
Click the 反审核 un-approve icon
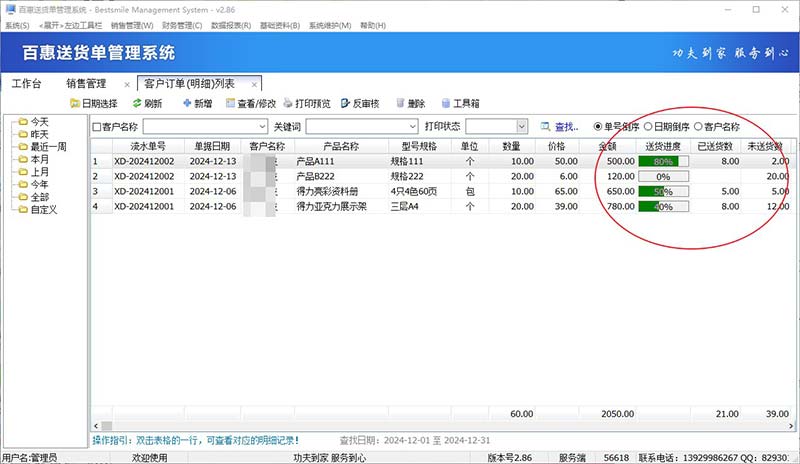[346, 103]
